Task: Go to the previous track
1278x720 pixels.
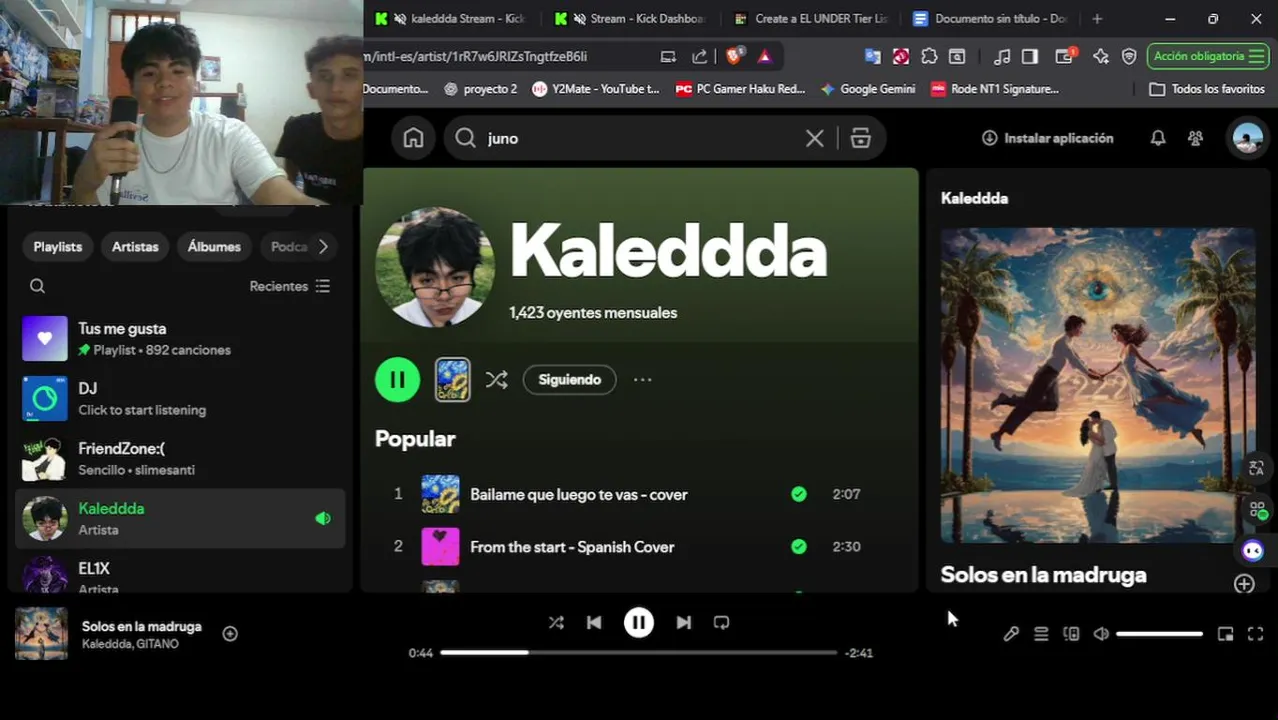Action: pyautogui.click(x=594, y=622)
